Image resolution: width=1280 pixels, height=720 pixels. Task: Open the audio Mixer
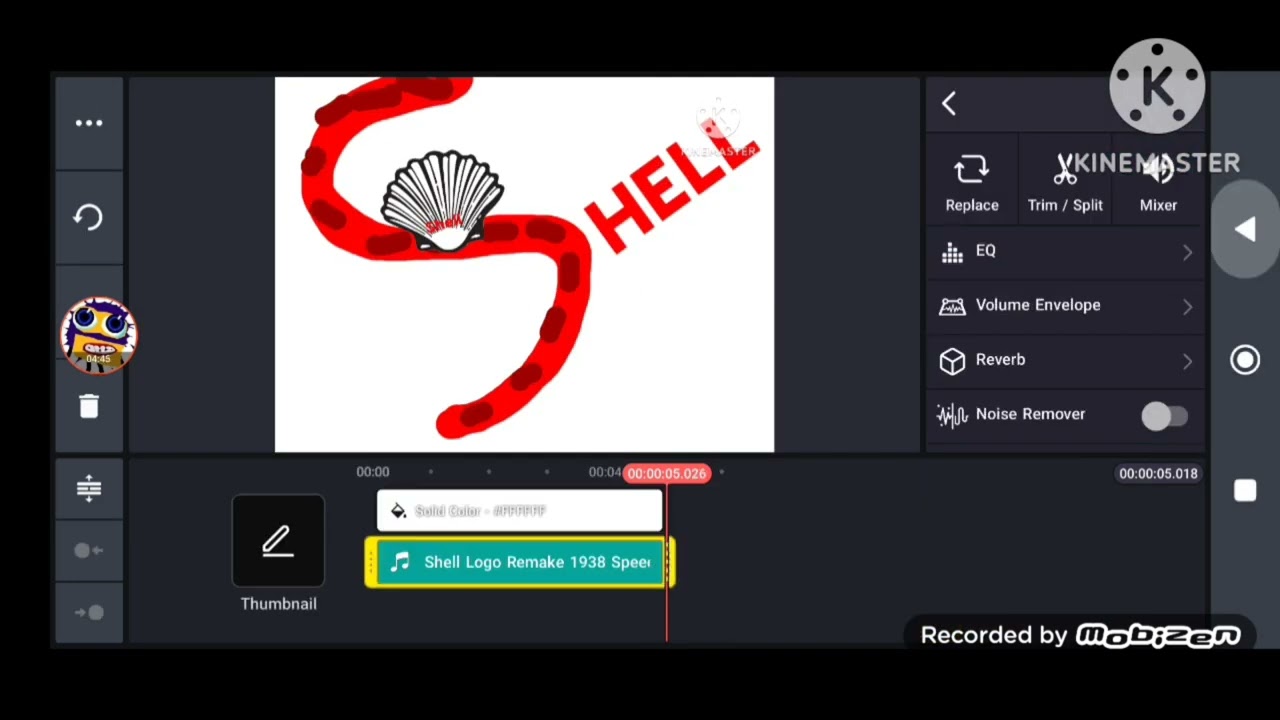point(1158,184)
